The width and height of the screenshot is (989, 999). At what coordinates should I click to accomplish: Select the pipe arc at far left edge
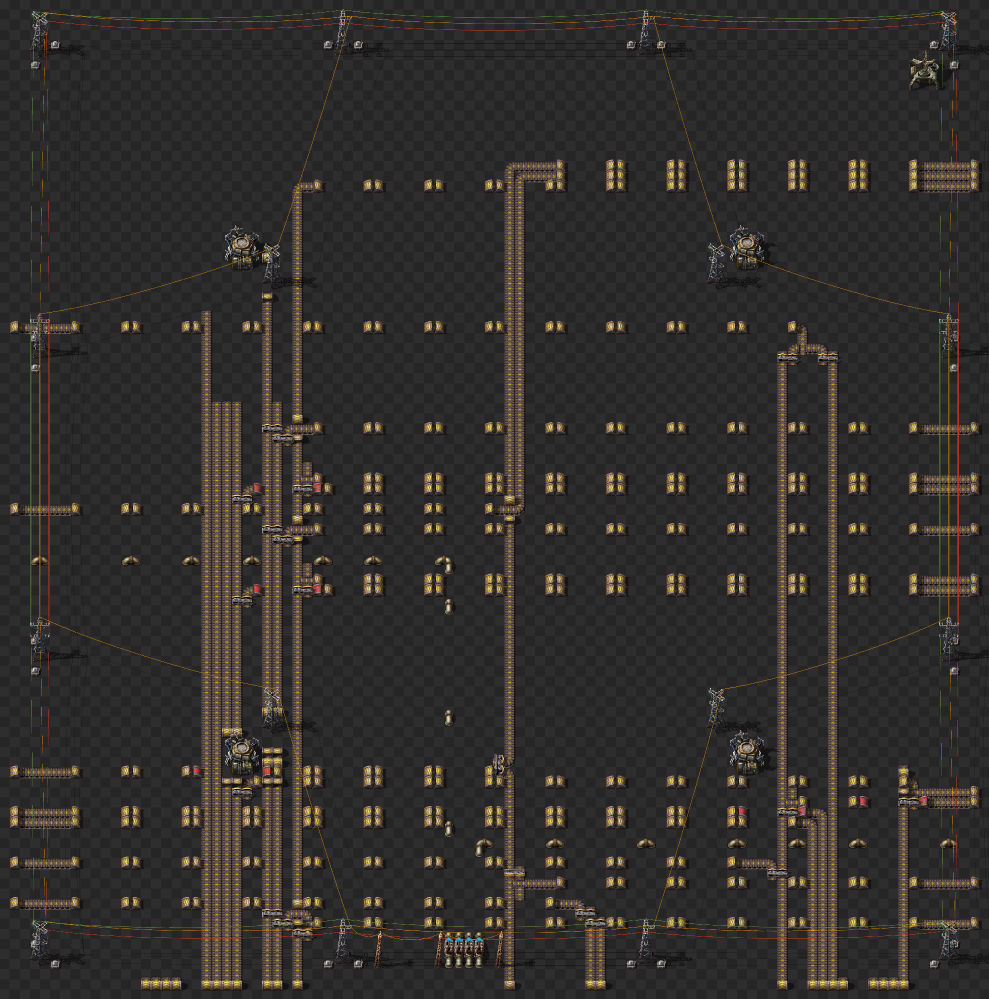[40, 560]
